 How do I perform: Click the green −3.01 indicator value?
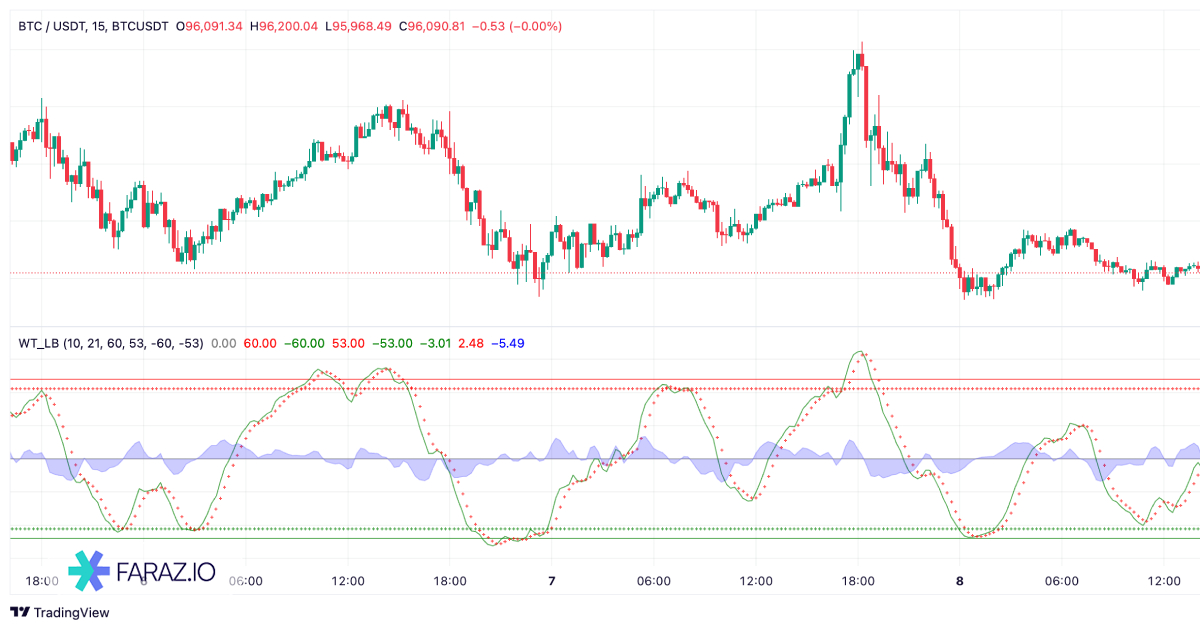(436, 343)
